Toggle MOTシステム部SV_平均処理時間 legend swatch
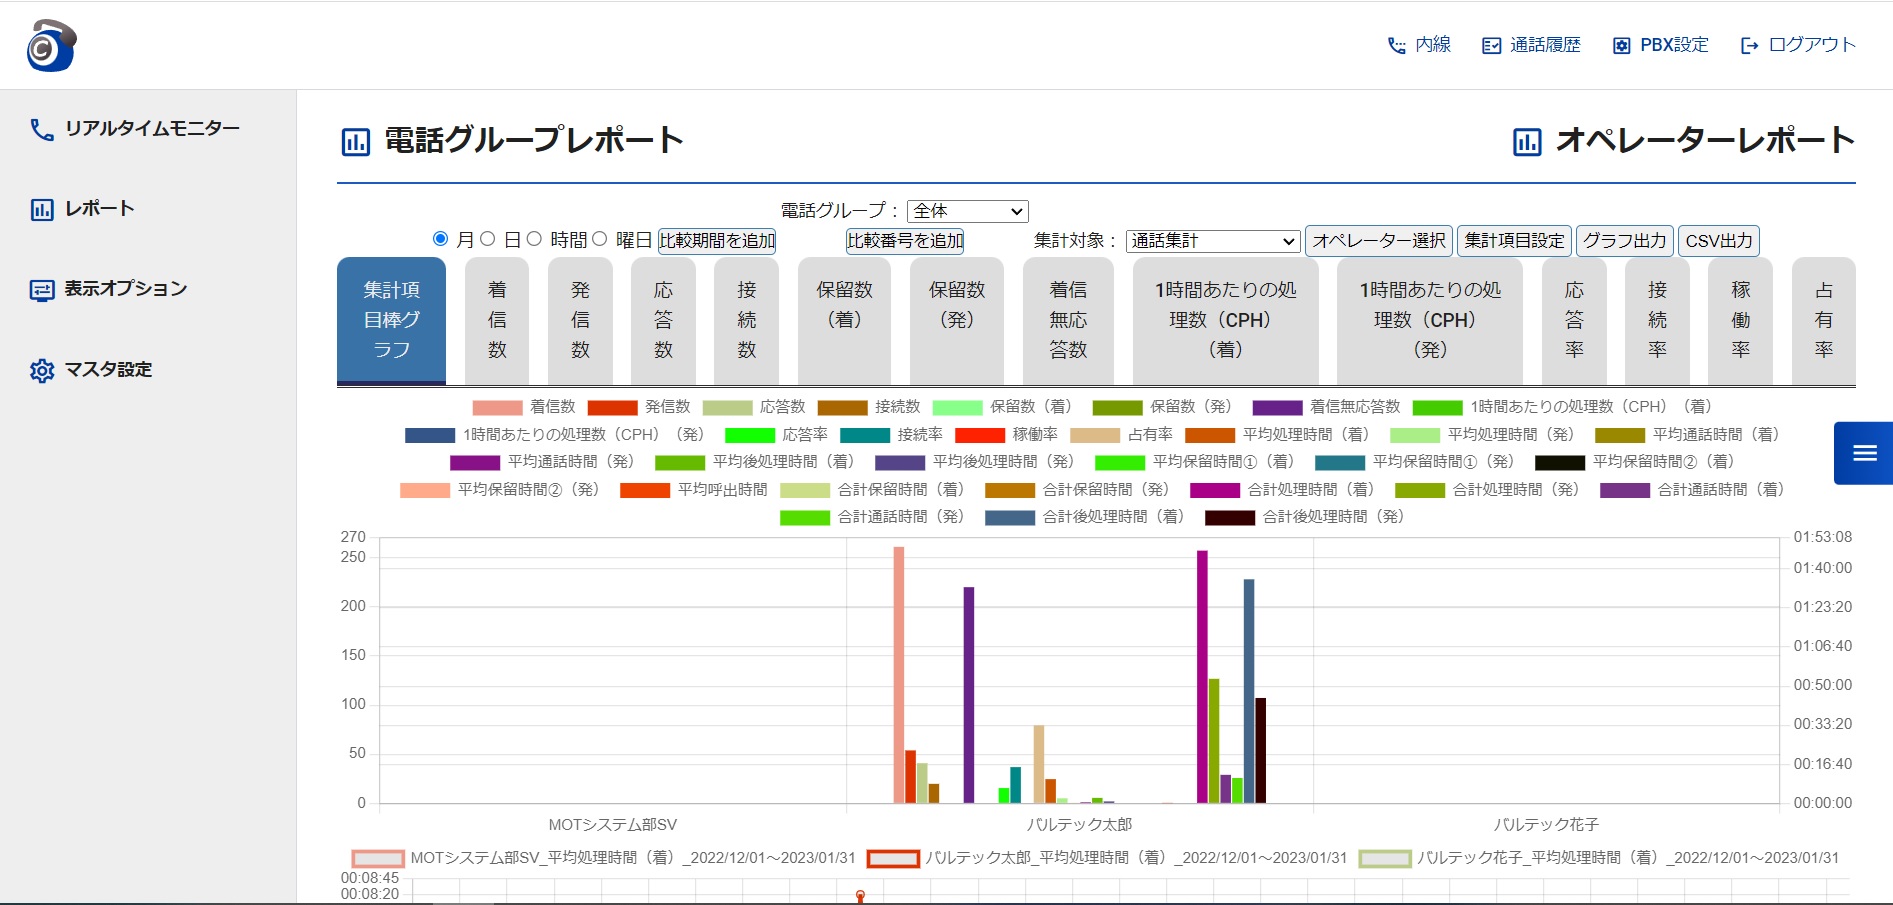 [x=378, y=859]
